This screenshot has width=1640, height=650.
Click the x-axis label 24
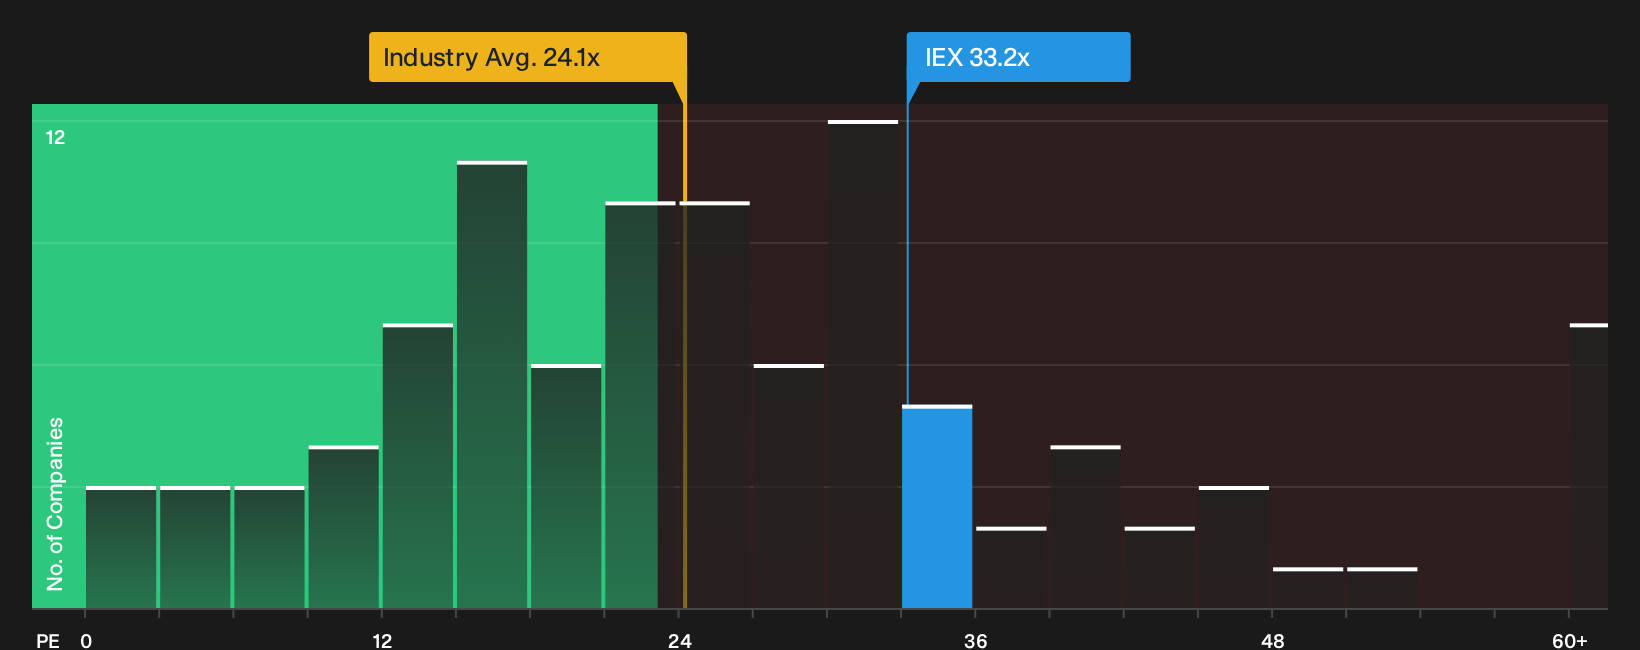(680, 640)
